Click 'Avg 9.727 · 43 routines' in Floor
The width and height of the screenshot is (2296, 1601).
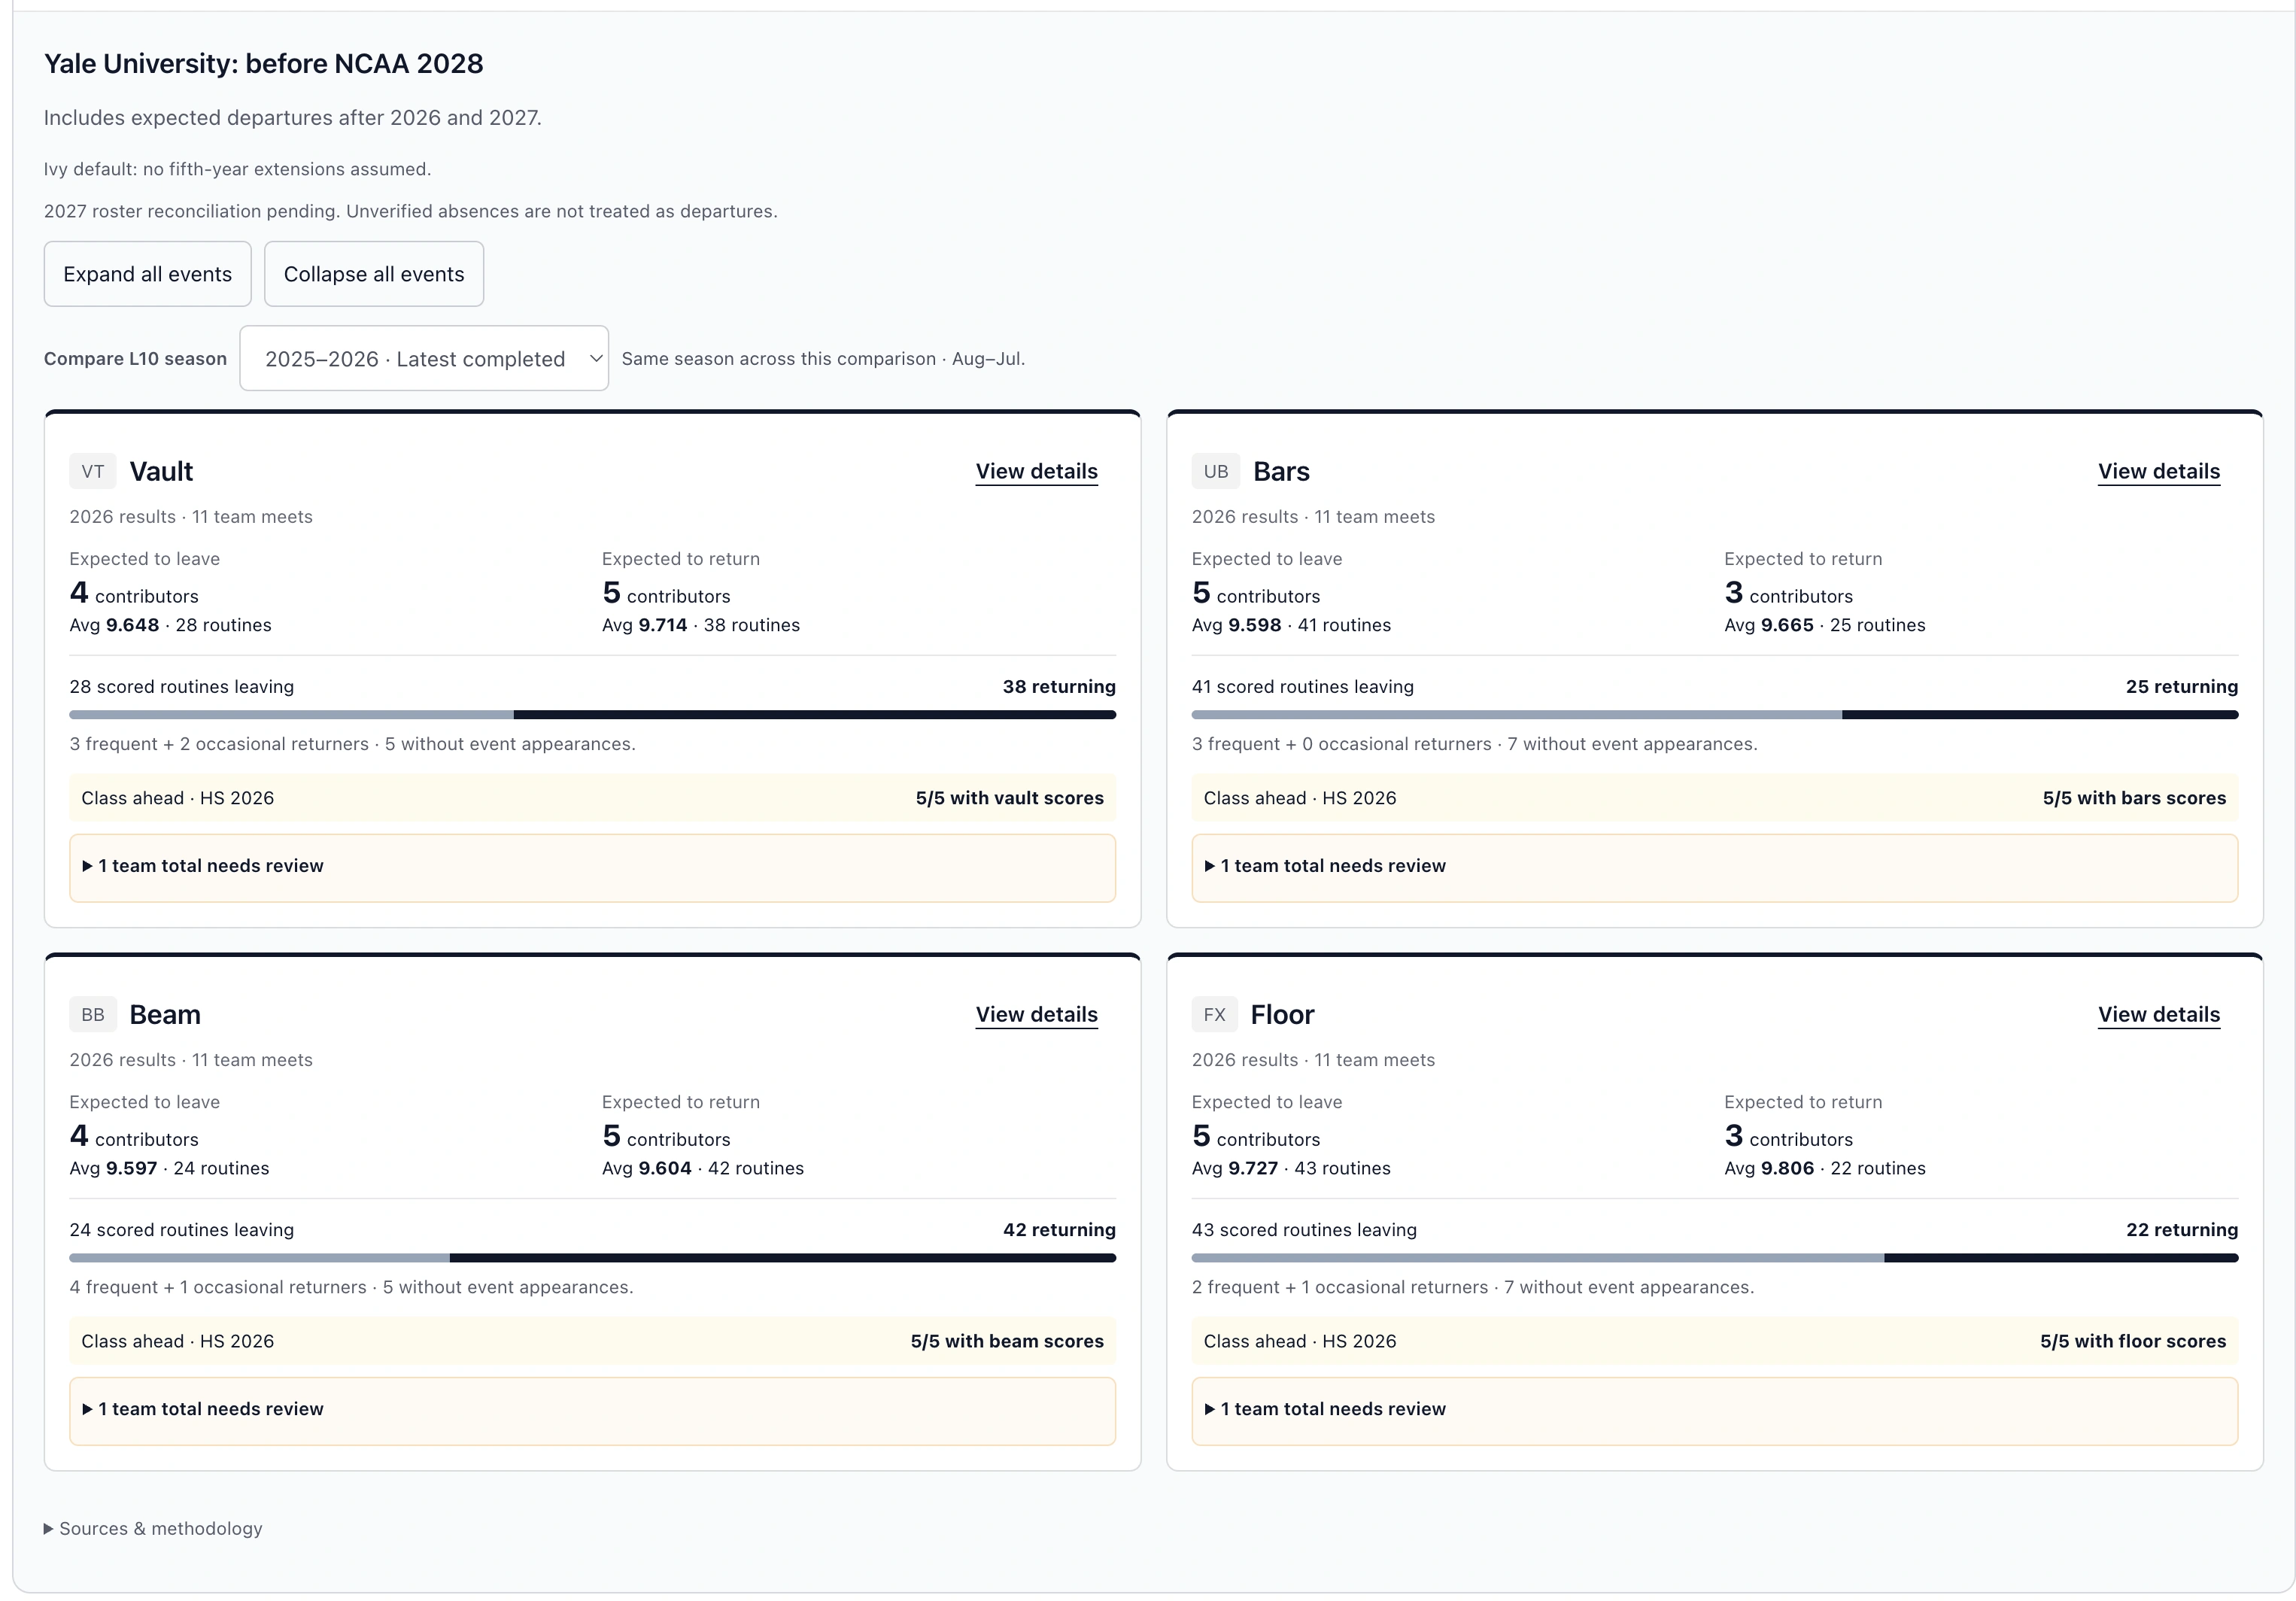pyautogui.click(x=1291, y=1168)
